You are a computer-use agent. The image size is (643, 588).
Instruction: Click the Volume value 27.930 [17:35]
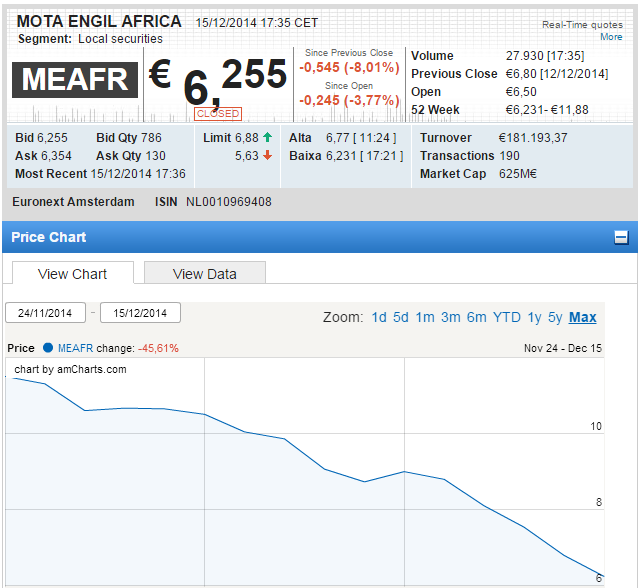coord(545,55)
